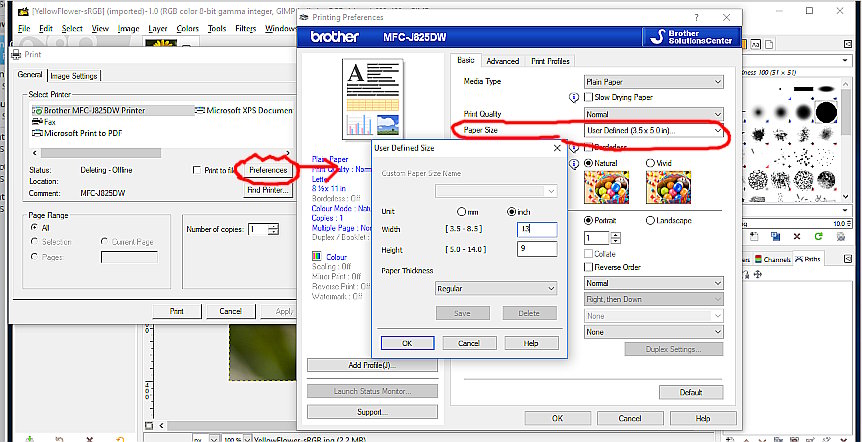Click the Support button
862x442 pixels.
tap(372, 412)
